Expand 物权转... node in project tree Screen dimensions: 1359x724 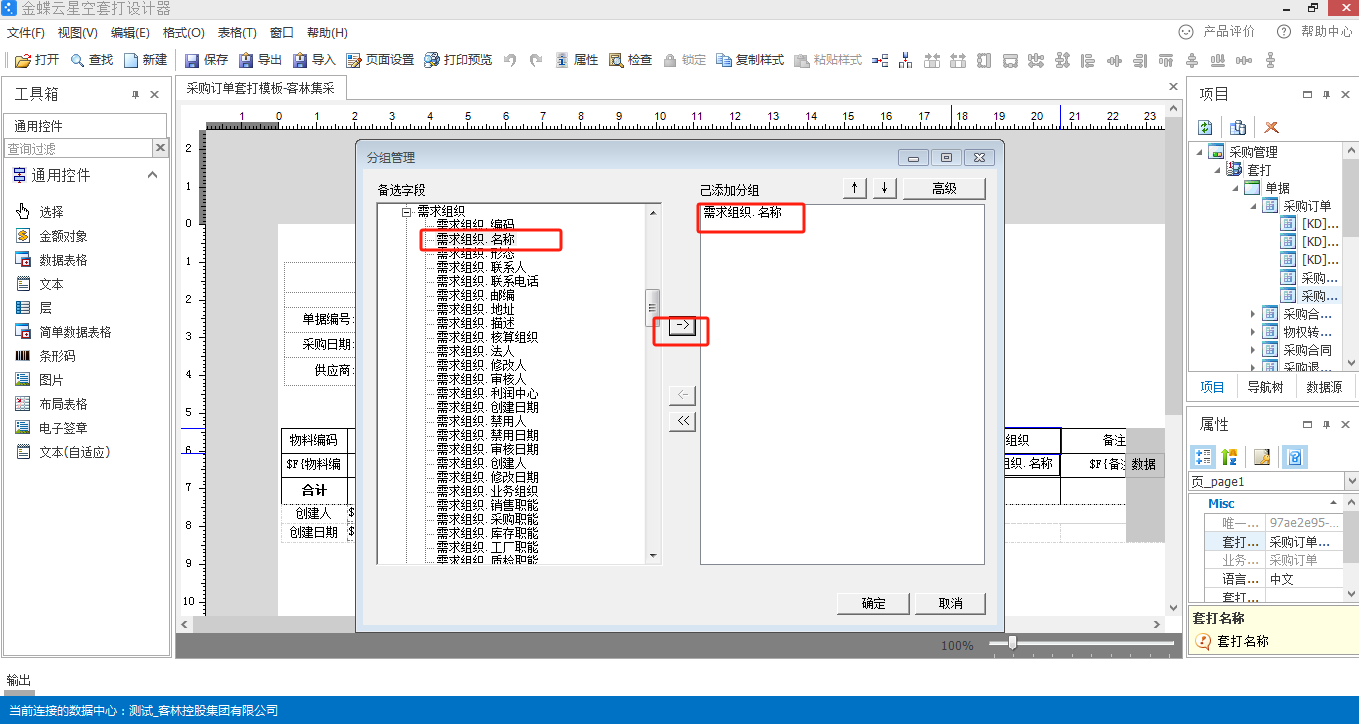click(x=1253, y=332)
